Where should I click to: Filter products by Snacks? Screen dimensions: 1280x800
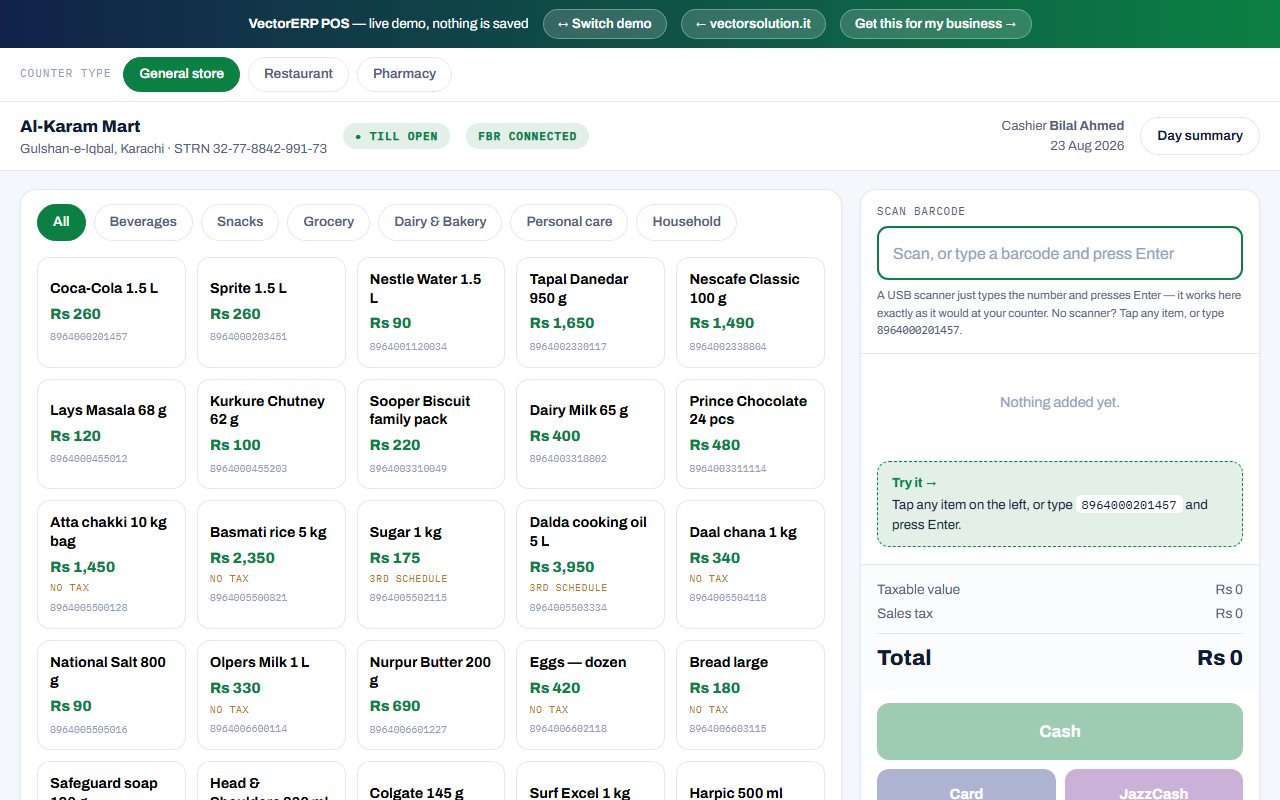coord(240,222)
